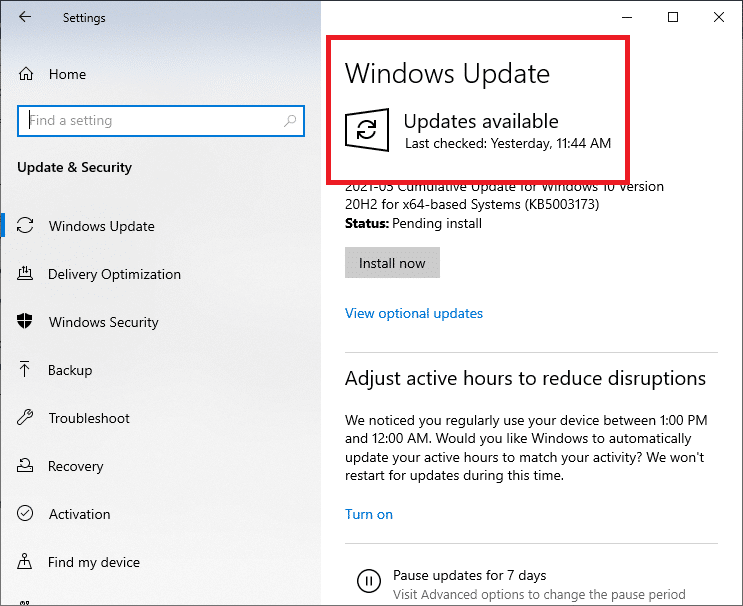The width and height of the screenshot is (743, 606).
Task: Open Delivery Optimization settings
Action: pos(114,274)
